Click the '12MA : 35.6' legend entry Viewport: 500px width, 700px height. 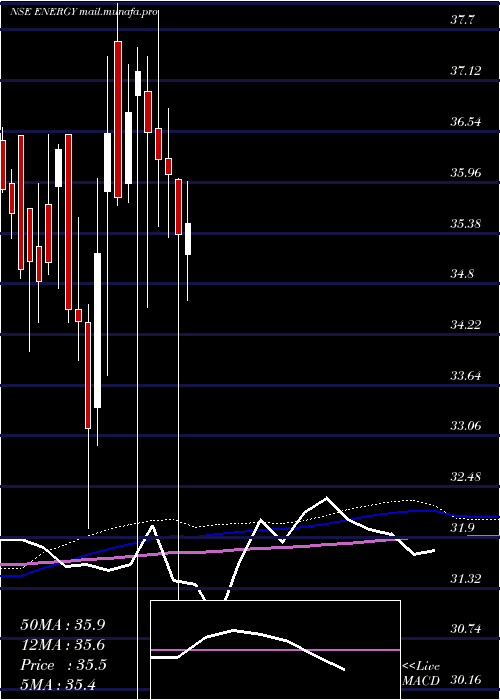tap(63, 645)
